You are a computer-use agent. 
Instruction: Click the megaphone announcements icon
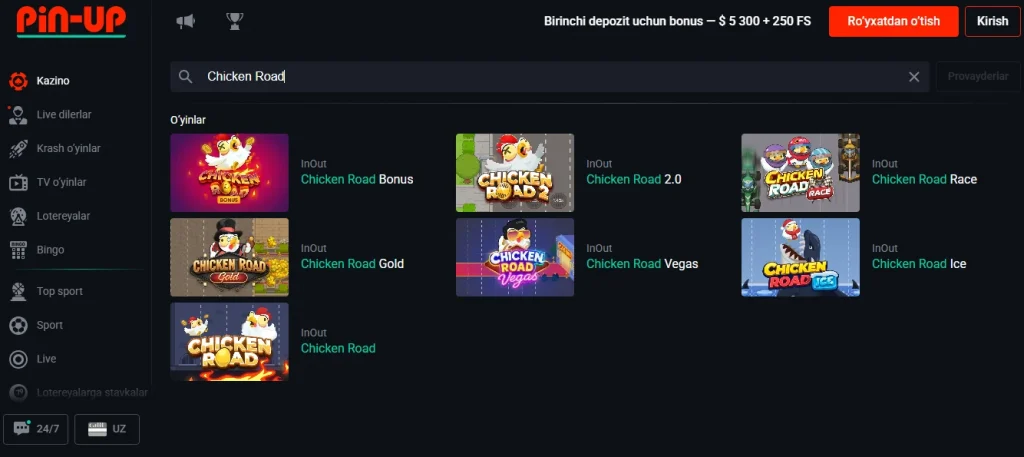(185, 22)
